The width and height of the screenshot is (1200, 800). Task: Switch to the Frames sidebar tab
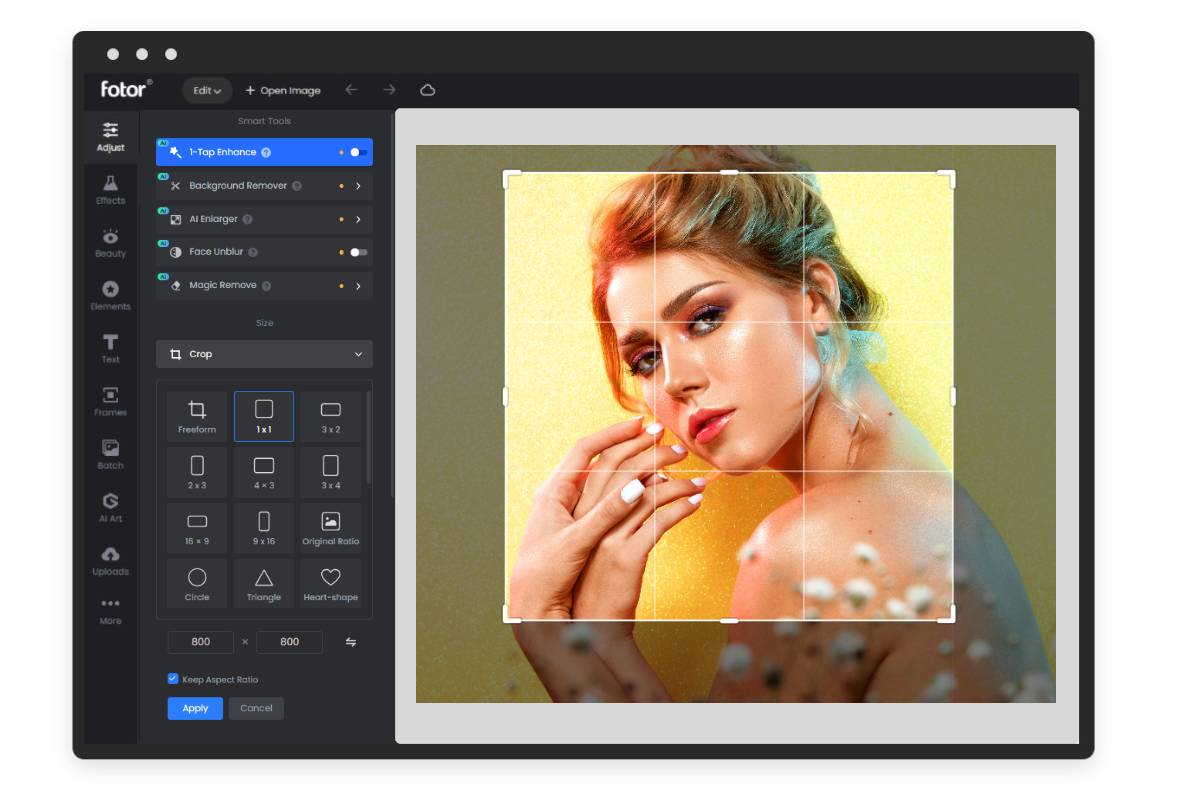tap(110, 400)
